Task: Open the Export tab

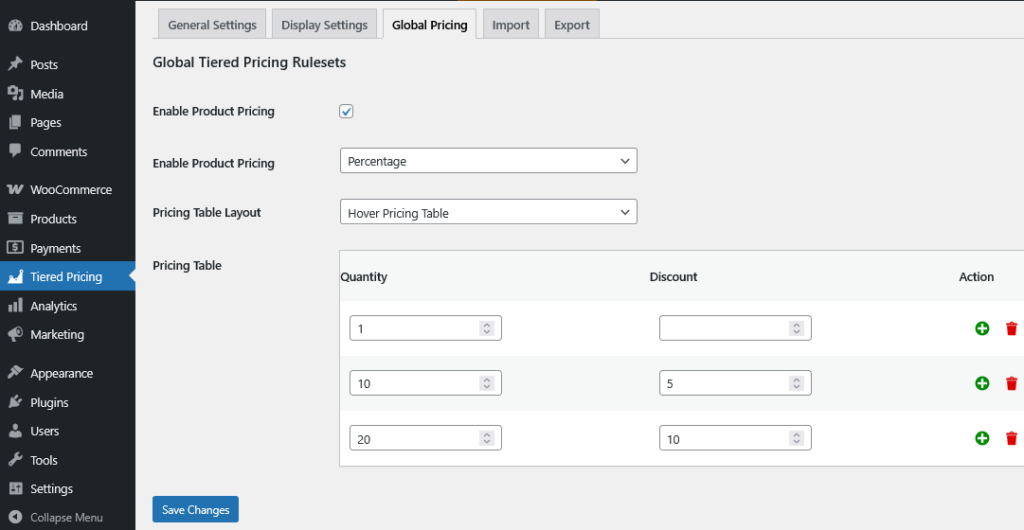Action: click(572, 25)
